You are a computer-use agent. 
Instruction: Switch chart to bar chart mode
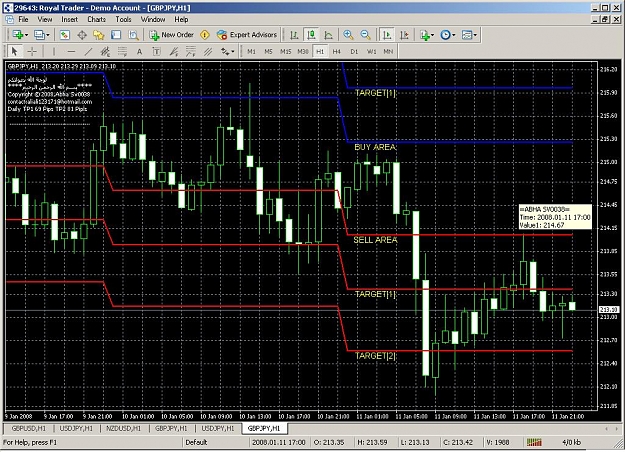294,35
